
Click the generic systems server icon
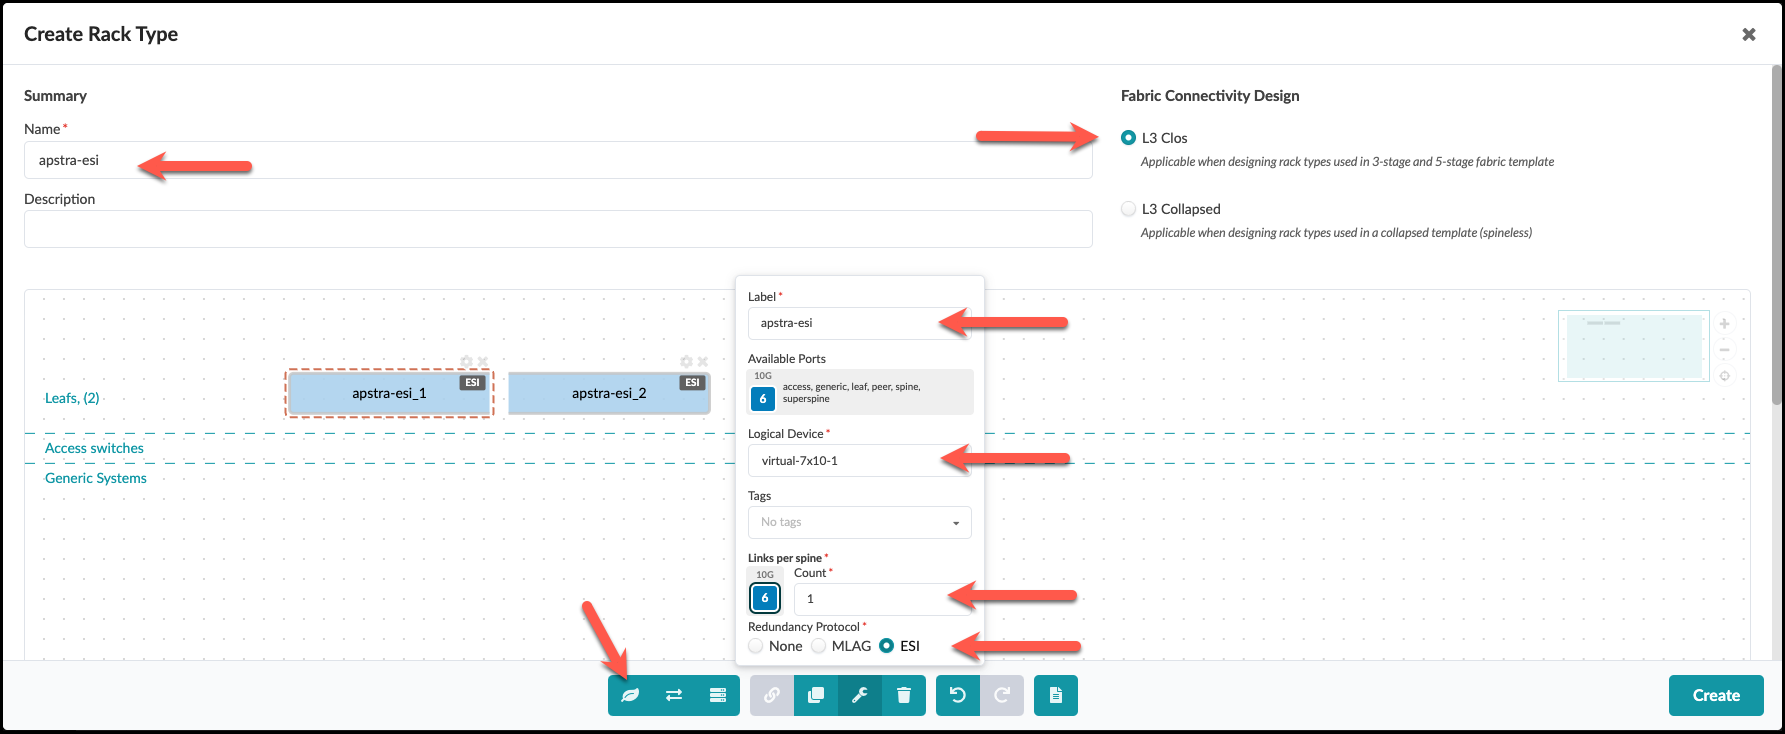pyautogui.click(x=717, y=696)
